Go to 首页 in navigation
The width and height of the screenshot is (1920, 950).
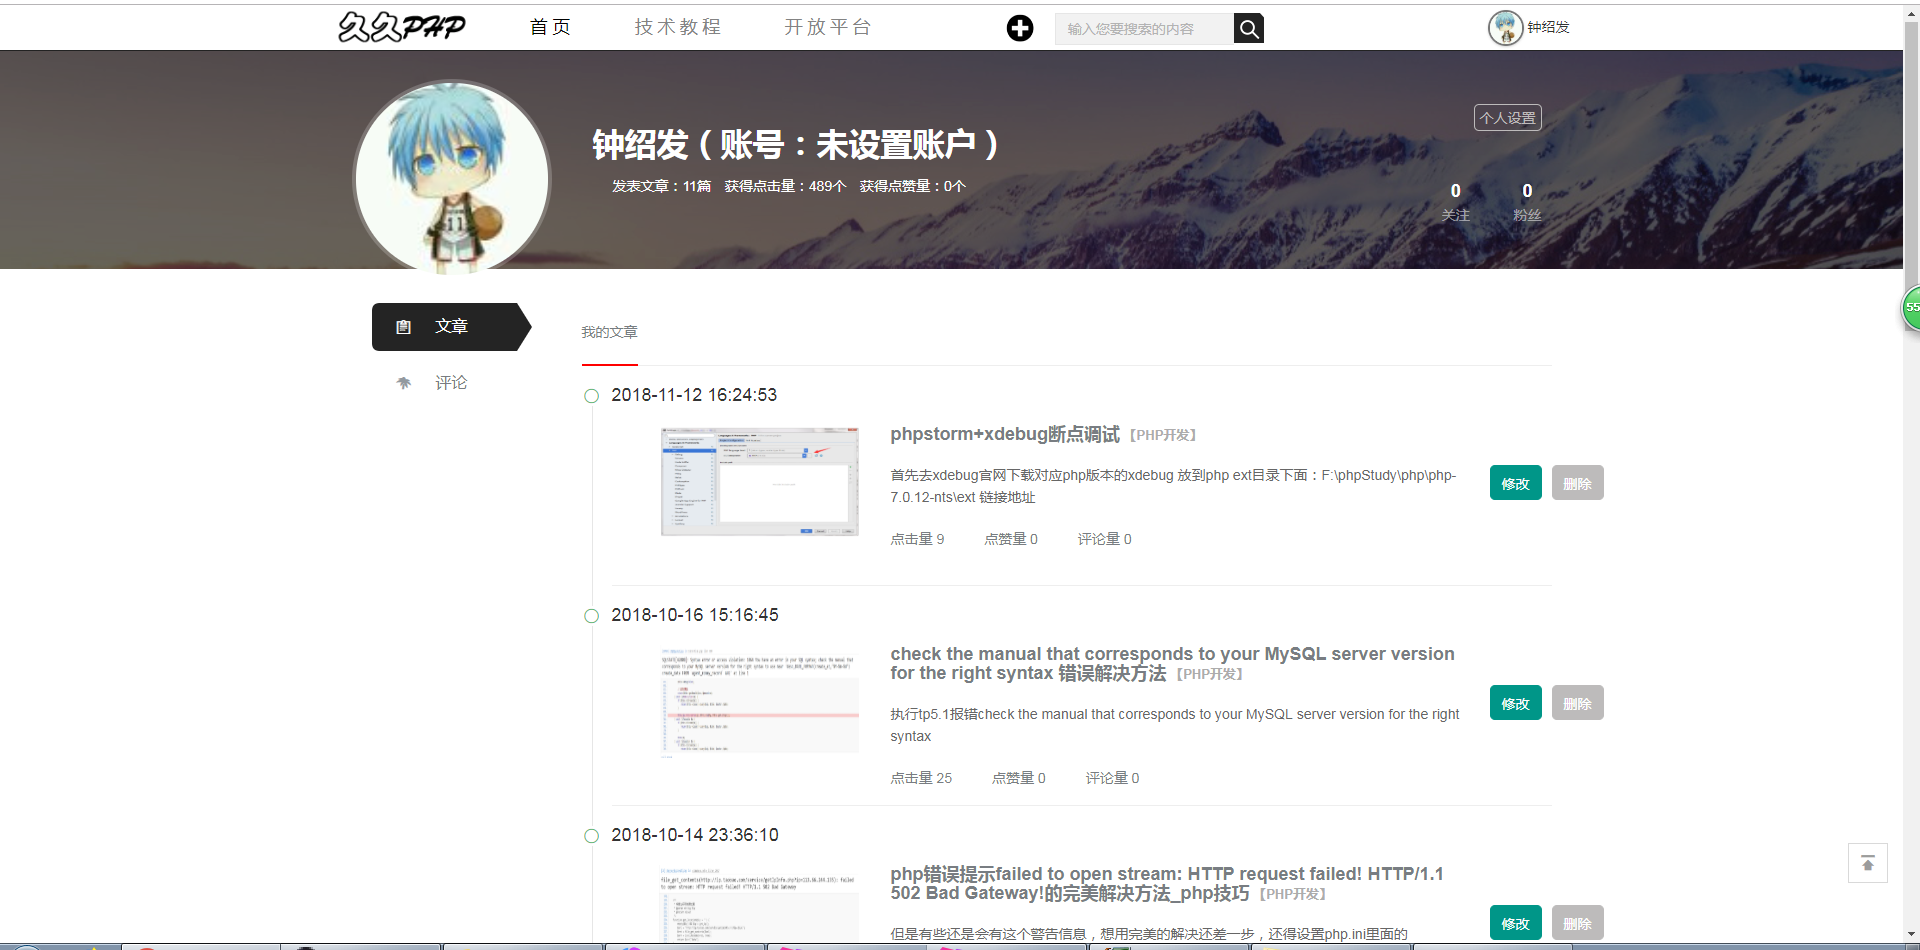550,27
